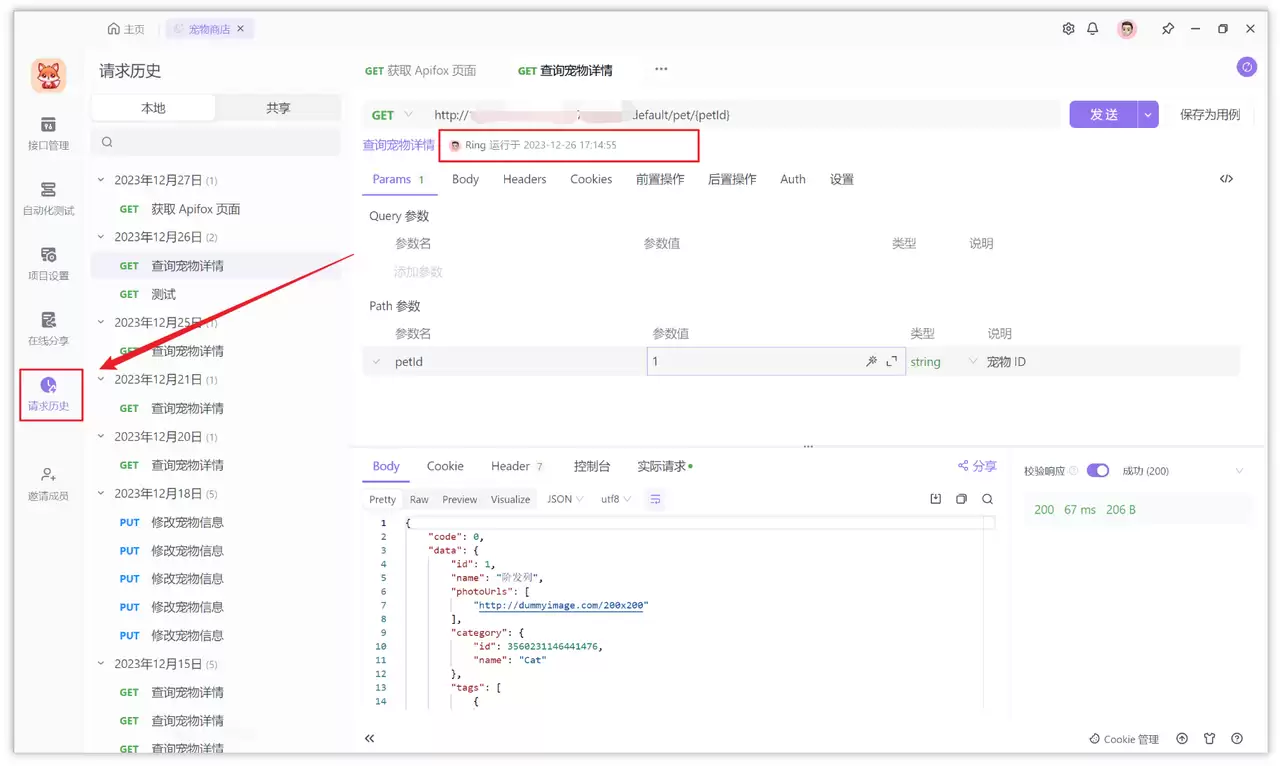Viewport: 1280px width, 766px height.
Task: Collapse the 2023年12月27日 history group
Action: pyautogui.click(x=100, y=180)
